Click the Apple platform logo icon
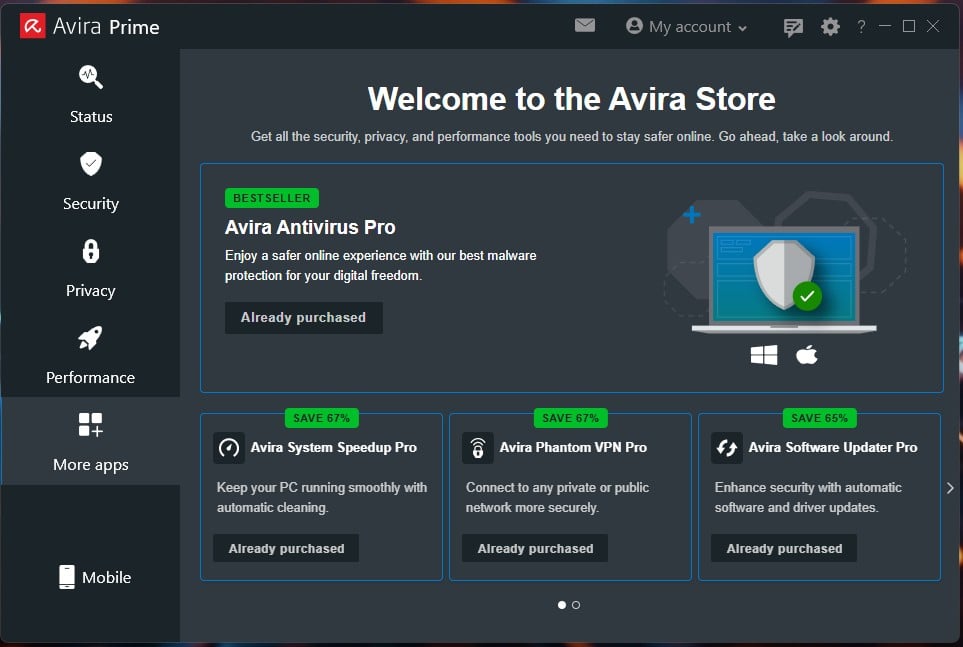The height and width of the screenshot is (647, 963). [x=806, y=355]
